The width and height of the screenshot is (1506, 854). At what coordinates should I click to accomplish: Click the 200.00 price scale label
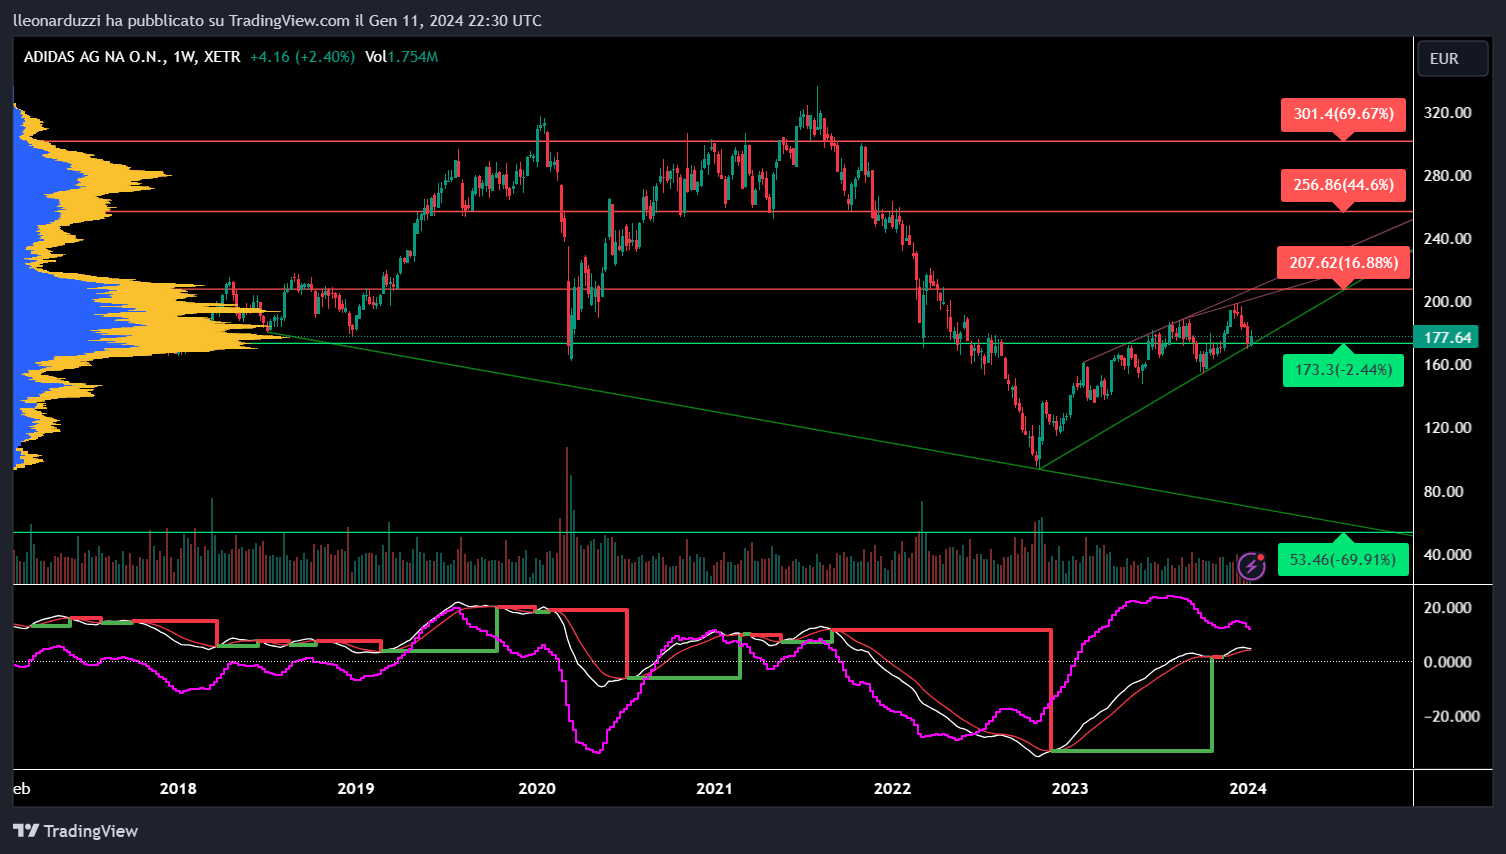[1448, 302]
